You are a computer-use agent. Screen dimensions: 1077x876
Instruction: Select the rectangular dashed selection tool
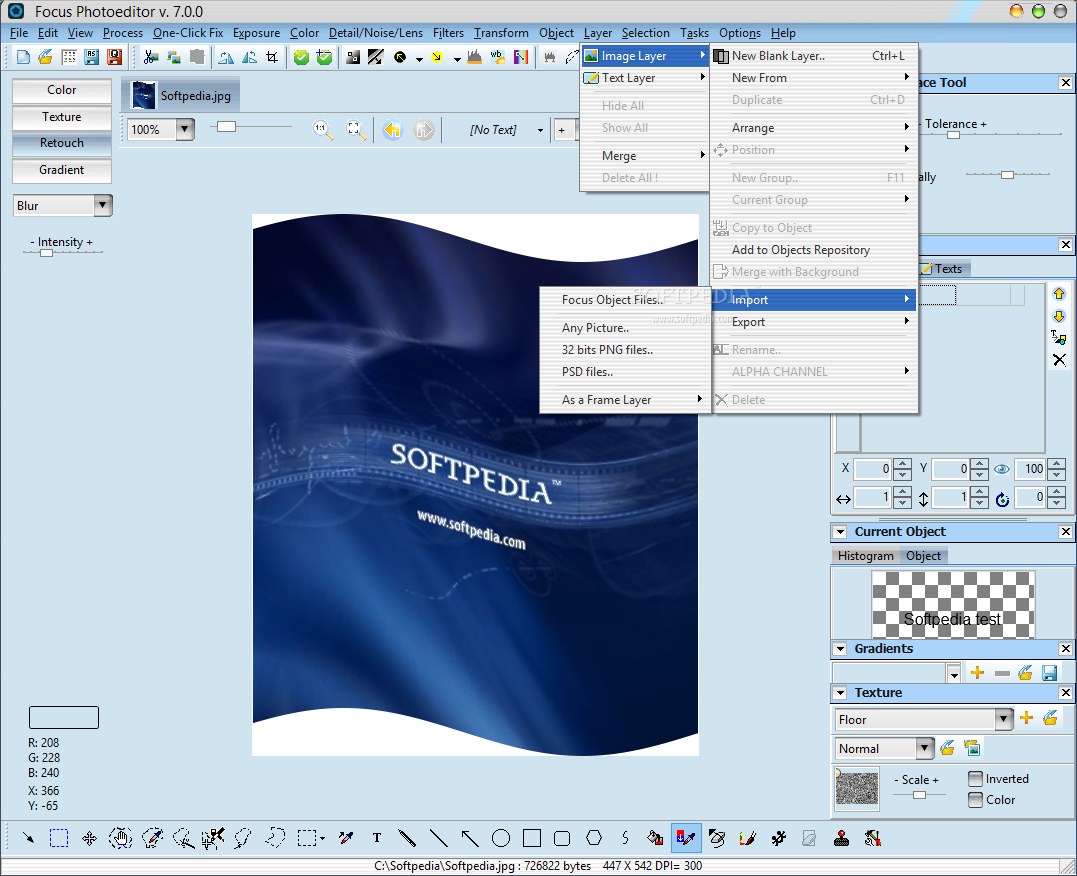click(x=59, y=838)
